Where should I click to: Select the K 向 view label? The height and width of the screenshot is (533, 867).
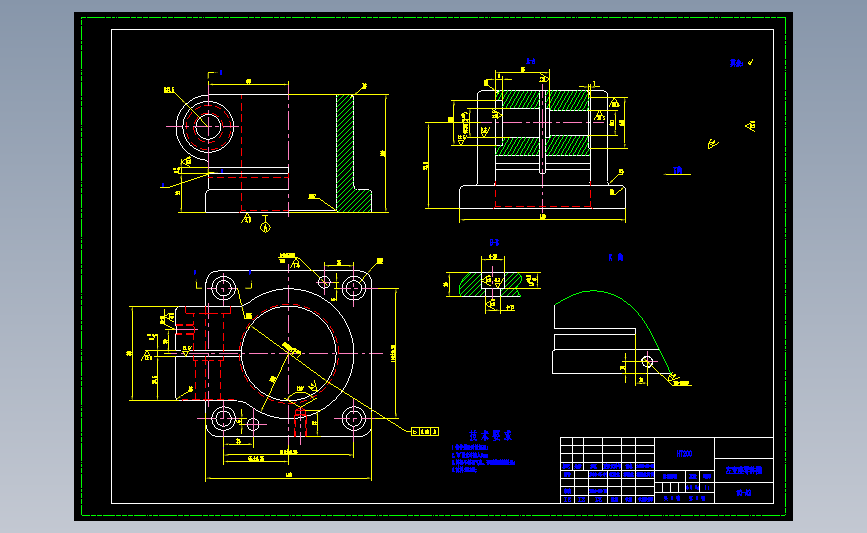[616, 257]
